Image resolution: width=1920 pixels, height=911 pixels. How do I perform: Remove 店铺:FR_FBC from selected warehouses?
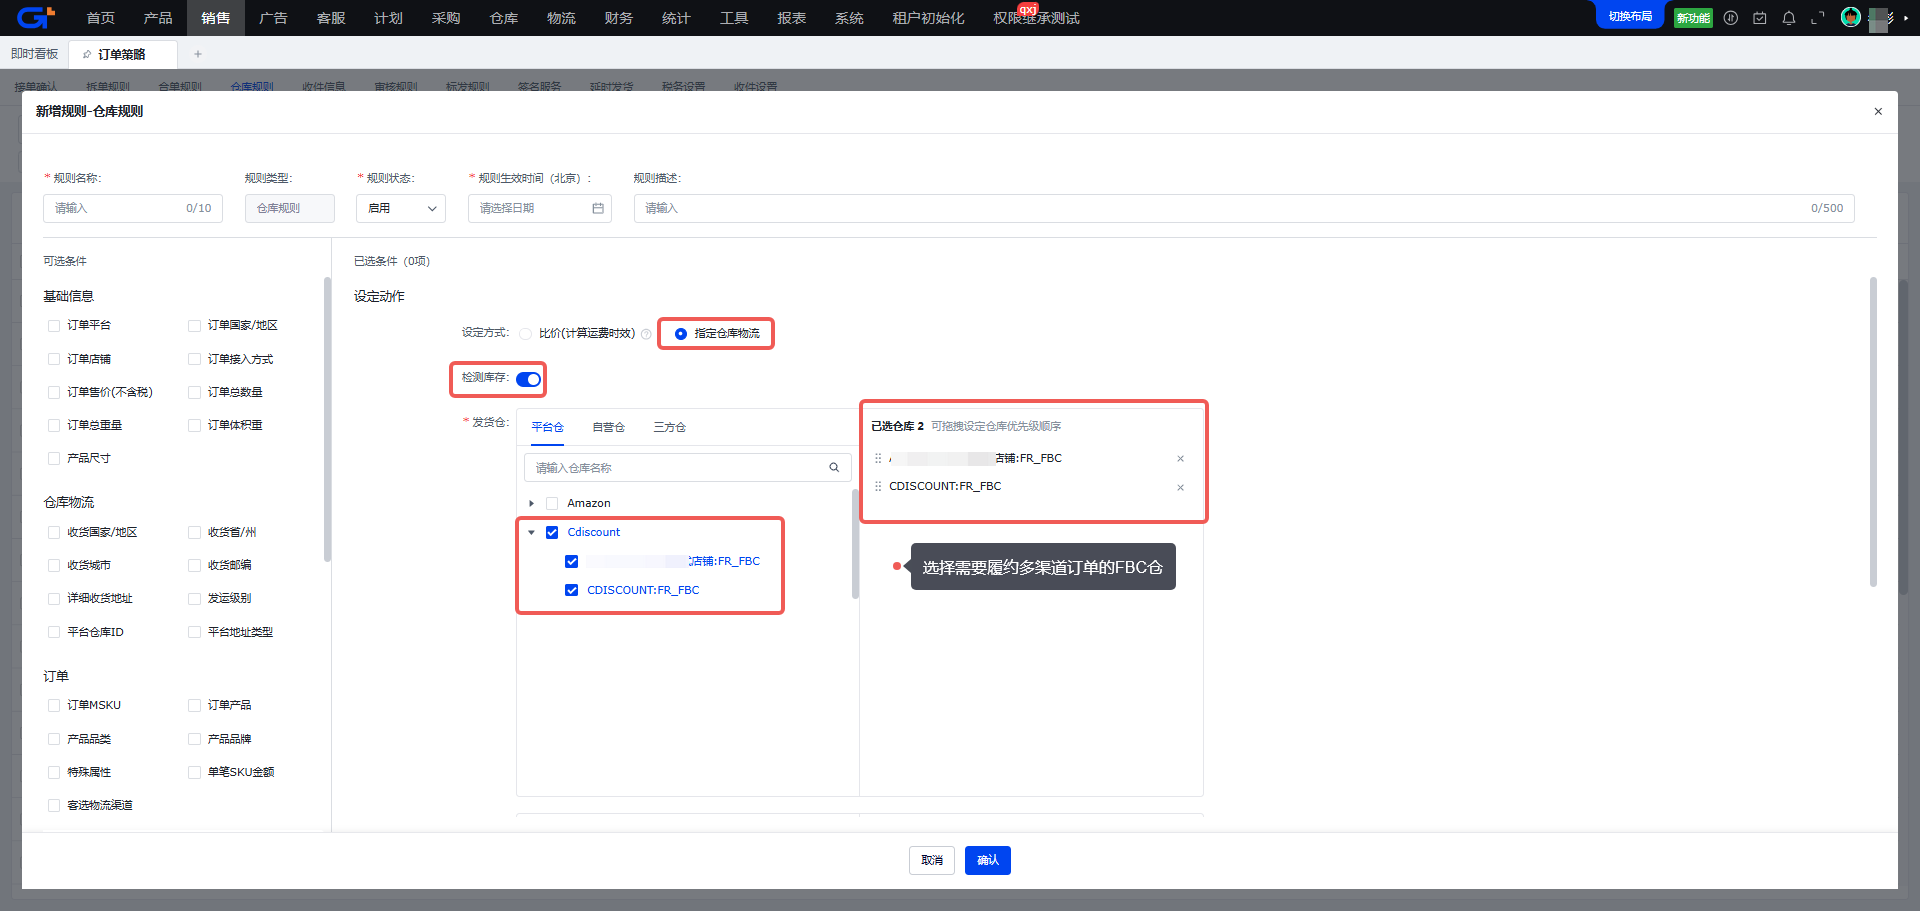pos(1180,459)
